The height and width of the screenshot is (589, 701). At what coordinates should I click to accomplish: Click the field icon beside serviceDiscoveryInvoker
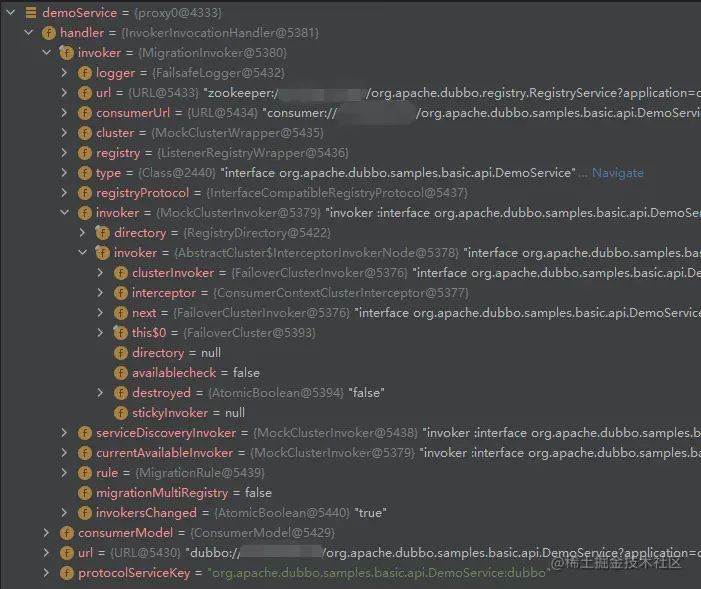point(84,433)
